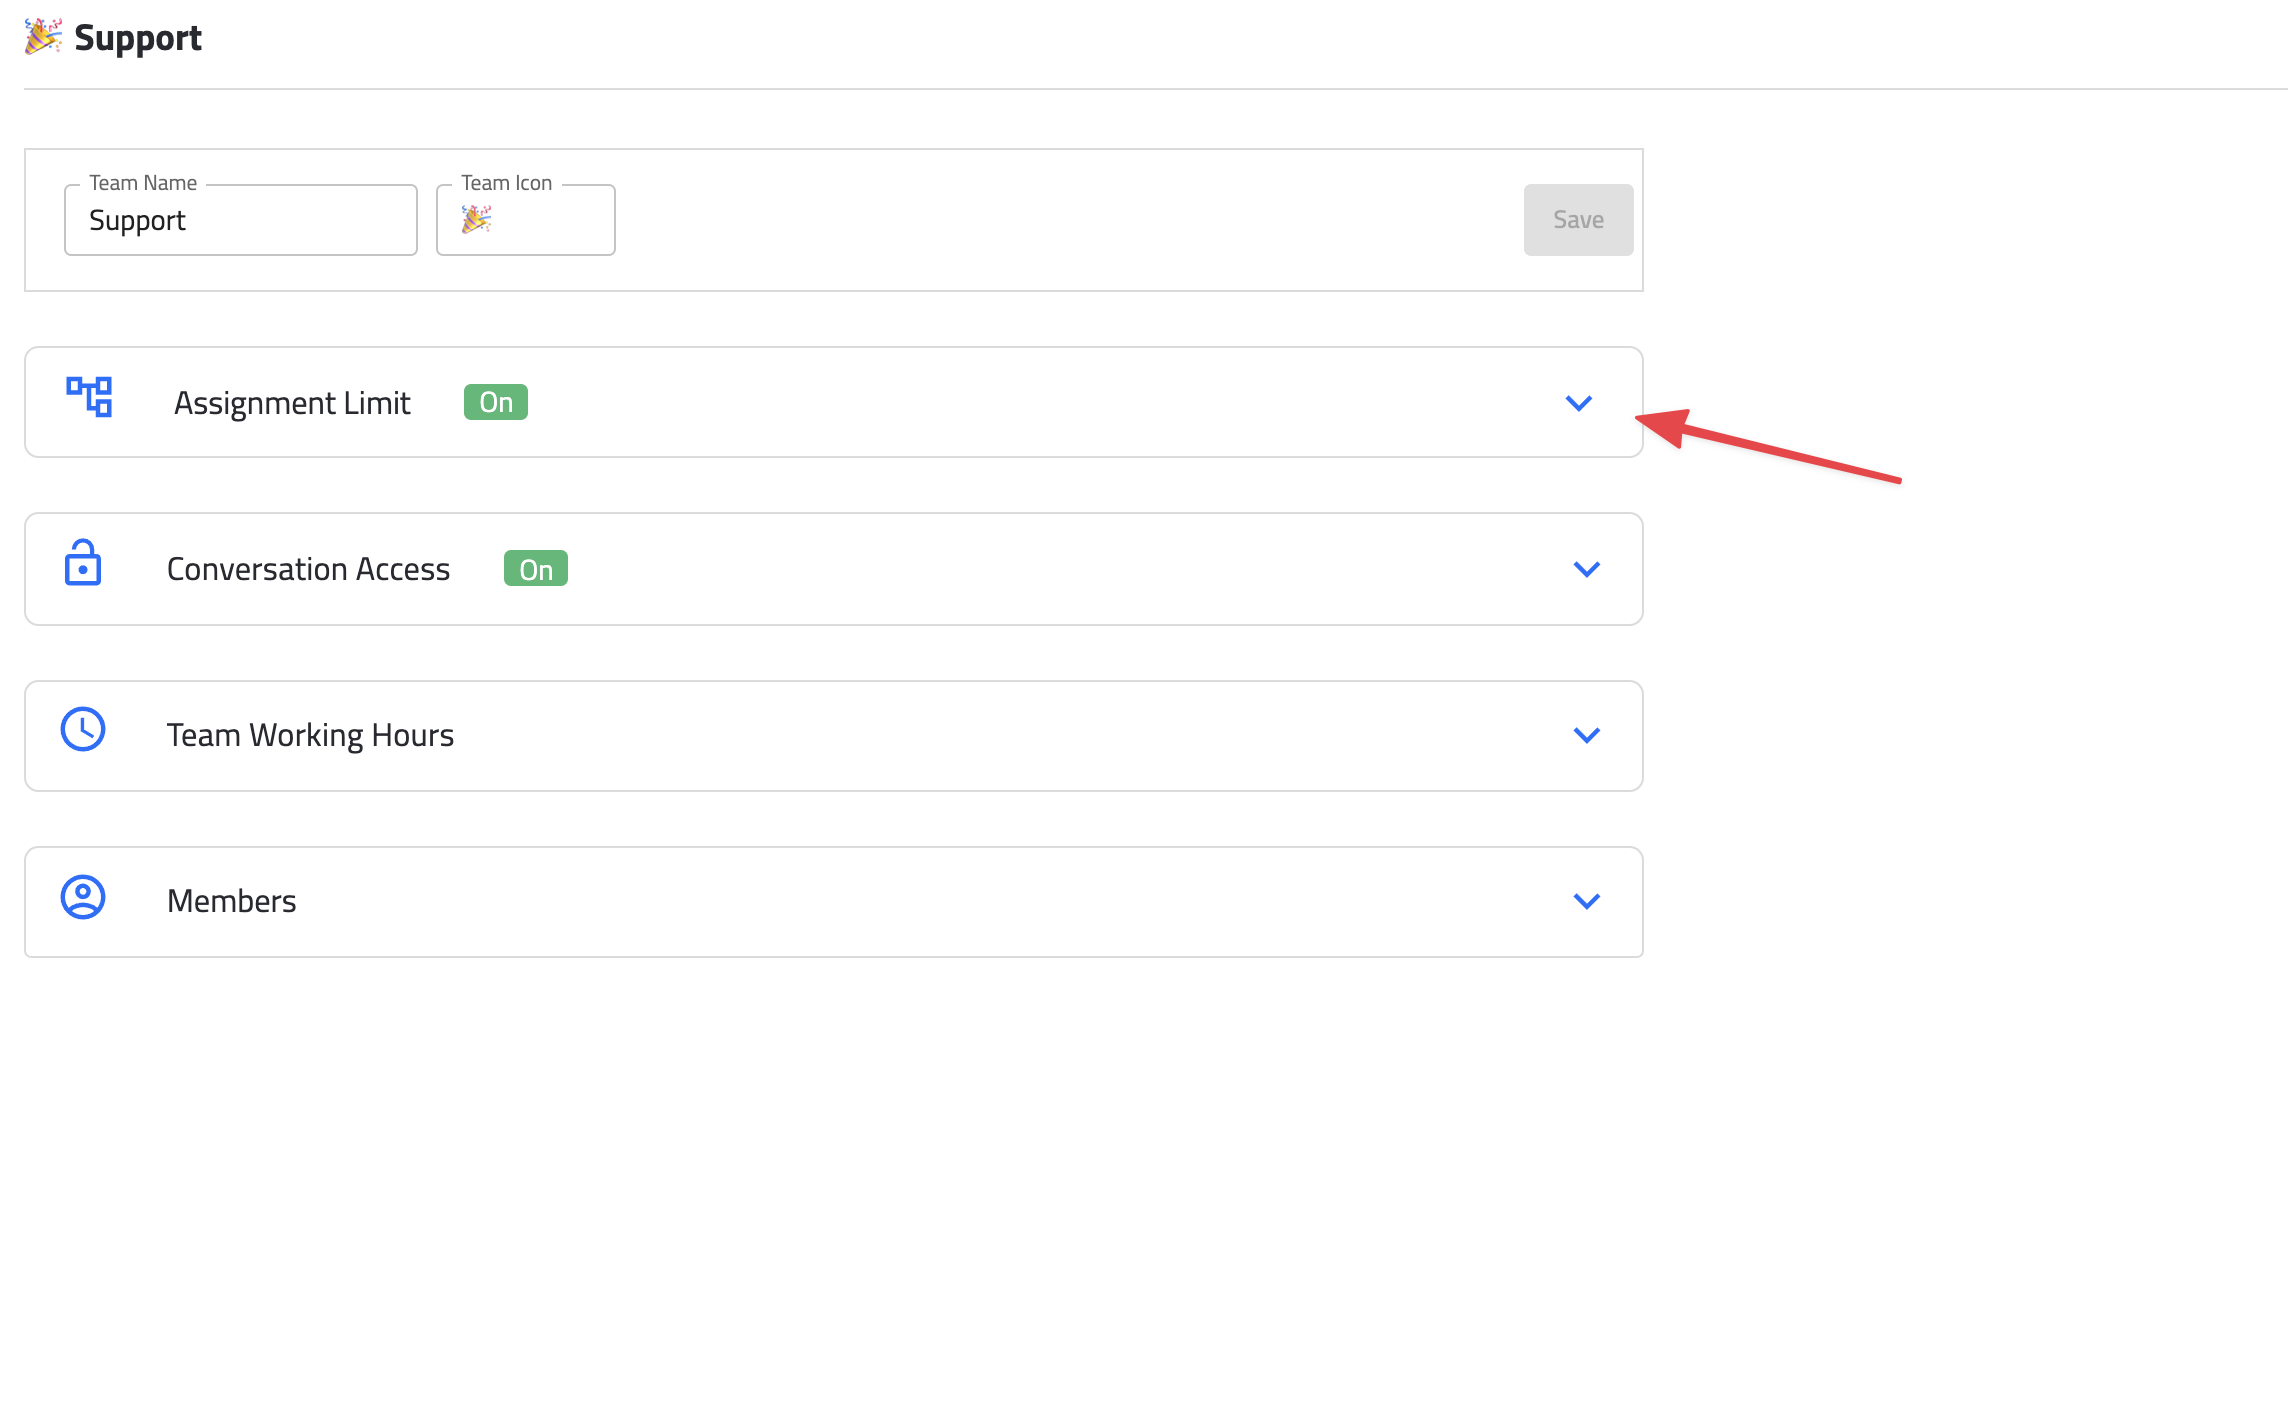Click the Team Working Hours clock icon
This screenshot has width=2288, height=1426.
point(83,729)
